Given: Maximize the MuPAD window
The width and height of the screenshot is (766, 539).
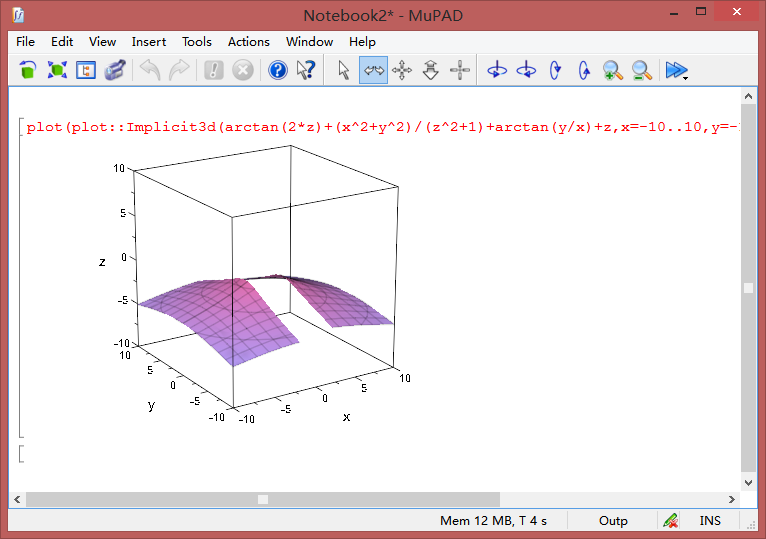Looking at the screenshot, I should point(701,12).
